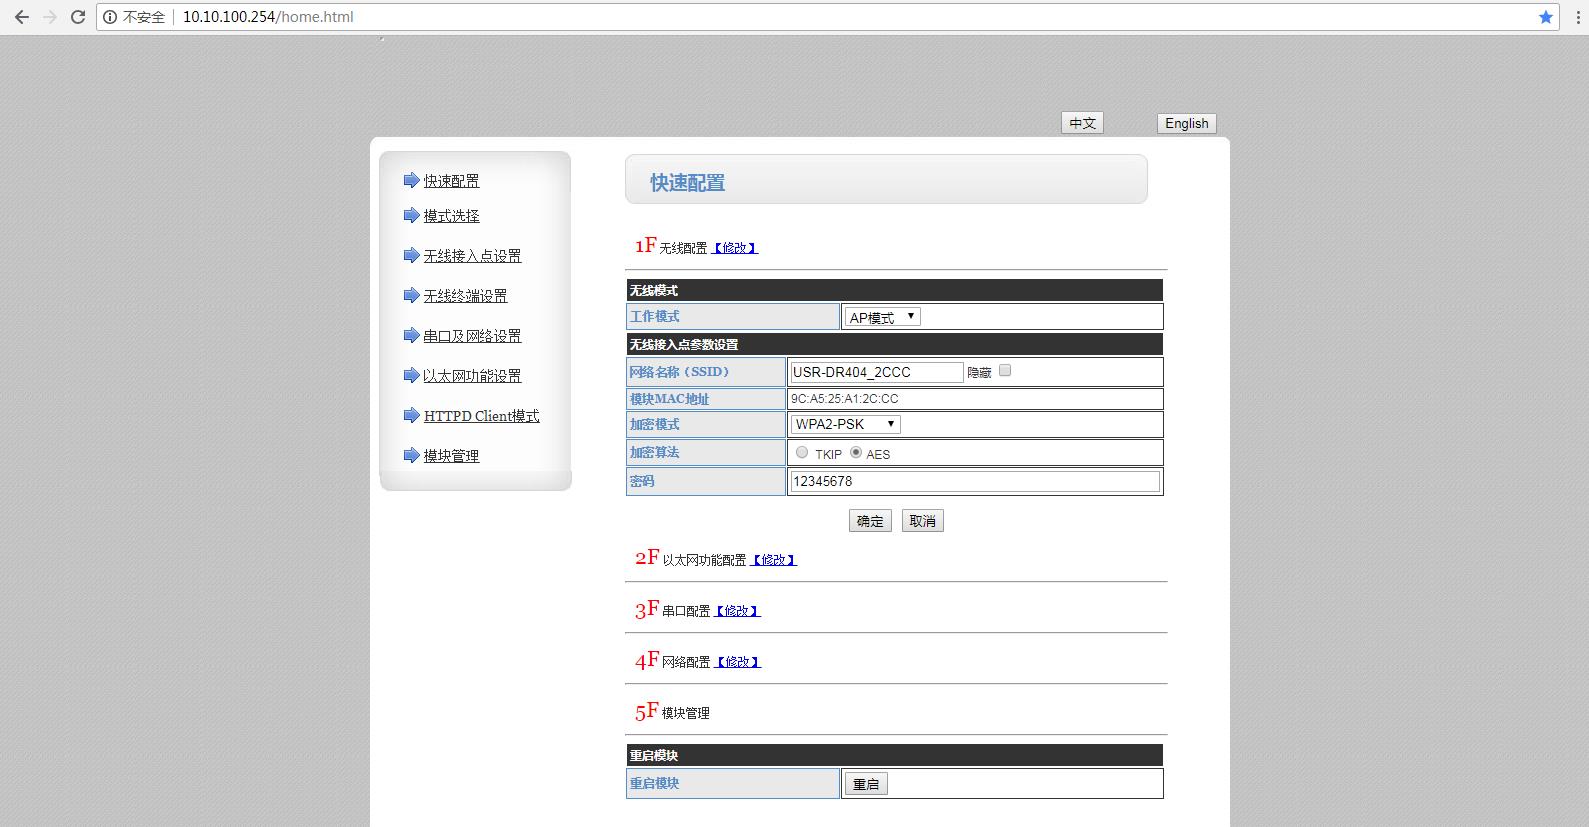Screen dimensions: 1589x827
Task: Click arrow icon beside 快速配置 in sidebar
Action: 411,180
